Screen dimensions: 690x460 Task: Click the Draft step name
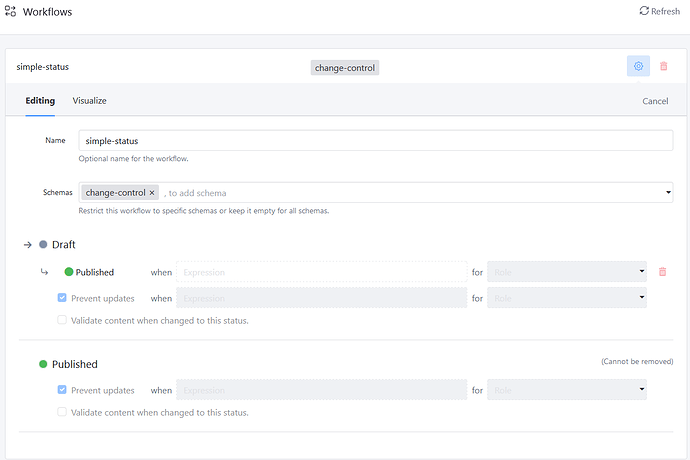click(x=64, y=245)
